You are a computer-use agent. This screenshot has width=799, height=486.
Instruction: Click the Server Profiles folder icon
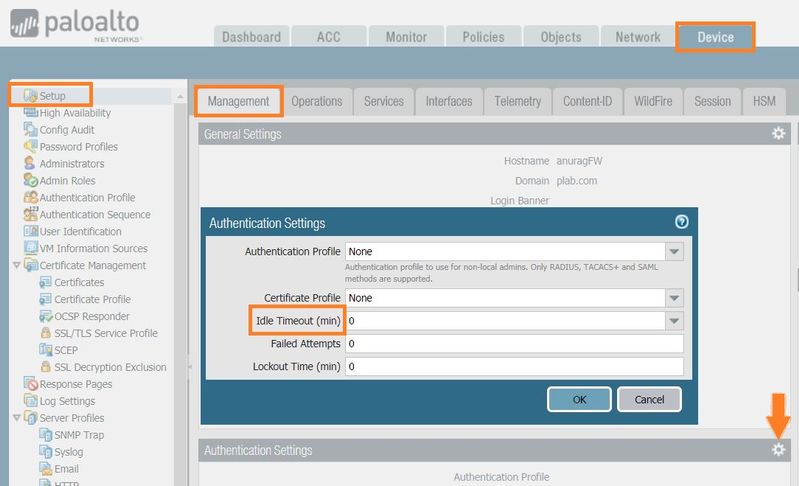pyautogui.click(x=31, y=418)
